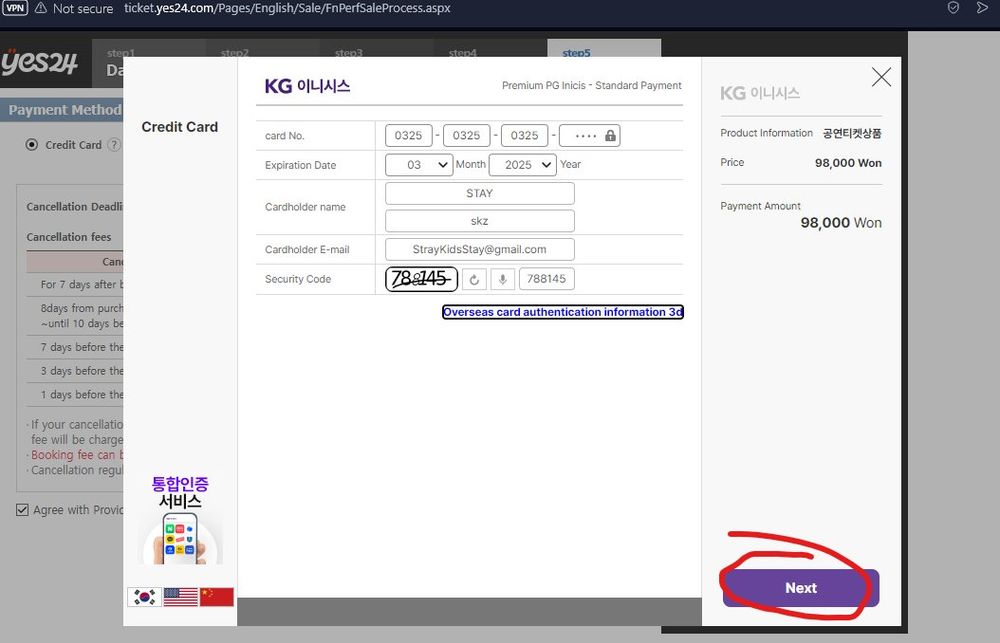Click the Payment Amount 98,000 Won total
This screenshot has height=643, width=1000.
[x=841, y=223]
